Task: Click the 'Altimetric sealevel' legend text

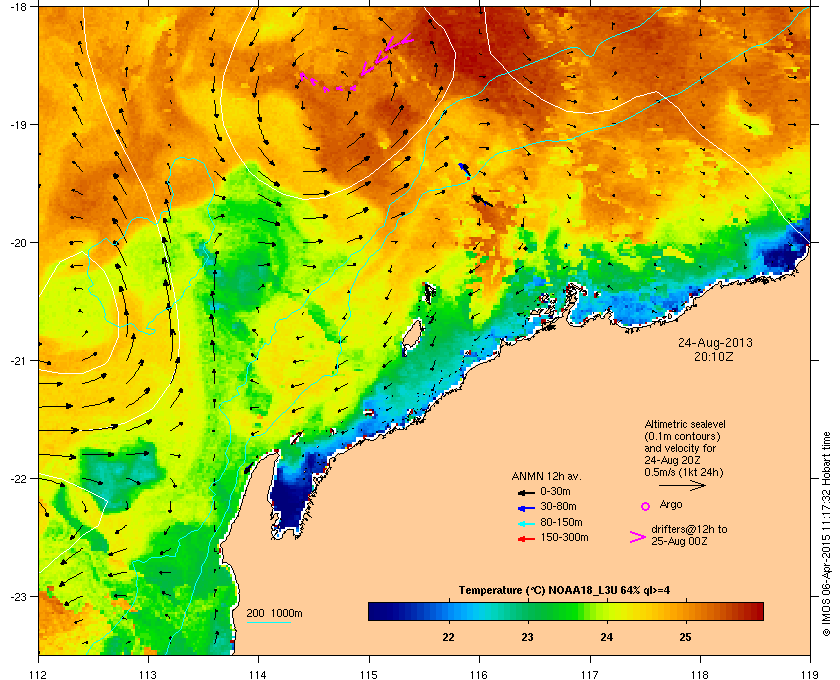Action: click(685, 424)
